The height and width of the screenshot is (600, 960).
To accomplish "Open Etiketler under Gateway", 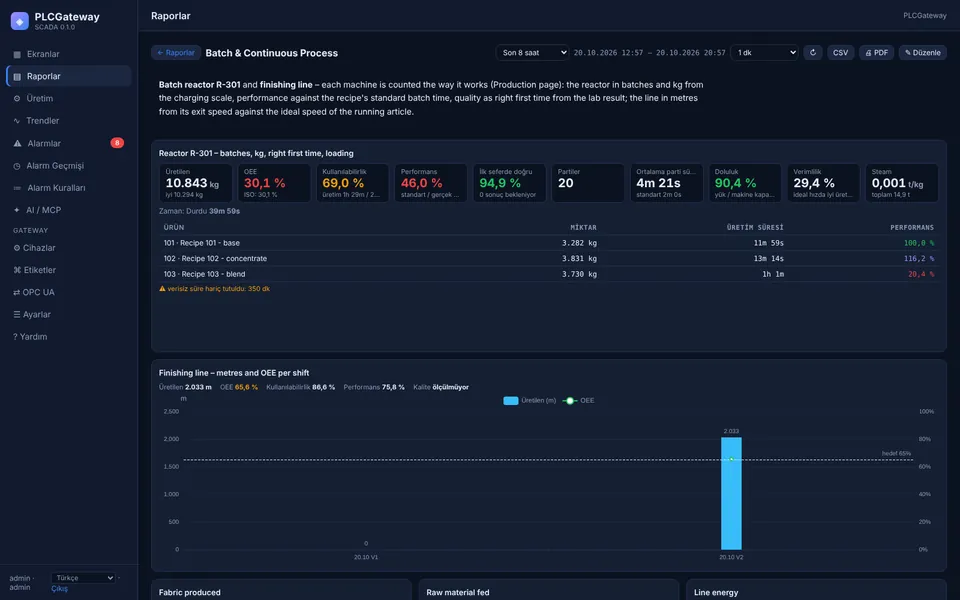I will pos(69,270).
